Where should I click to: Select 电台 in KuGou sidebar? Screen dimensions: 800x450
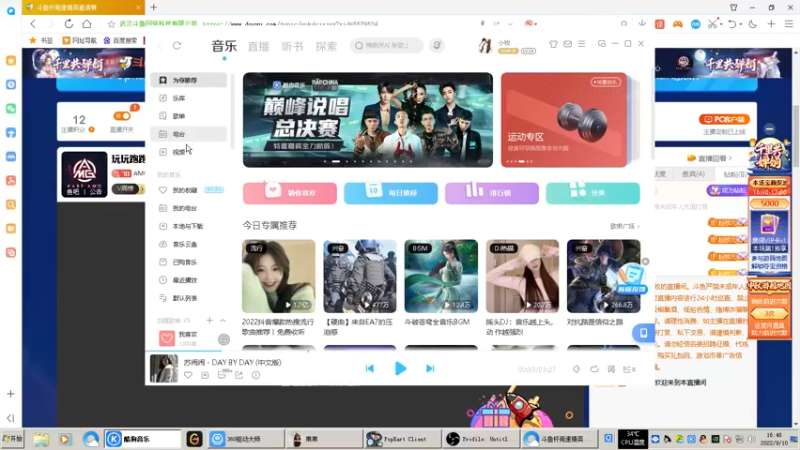[189, 134]
